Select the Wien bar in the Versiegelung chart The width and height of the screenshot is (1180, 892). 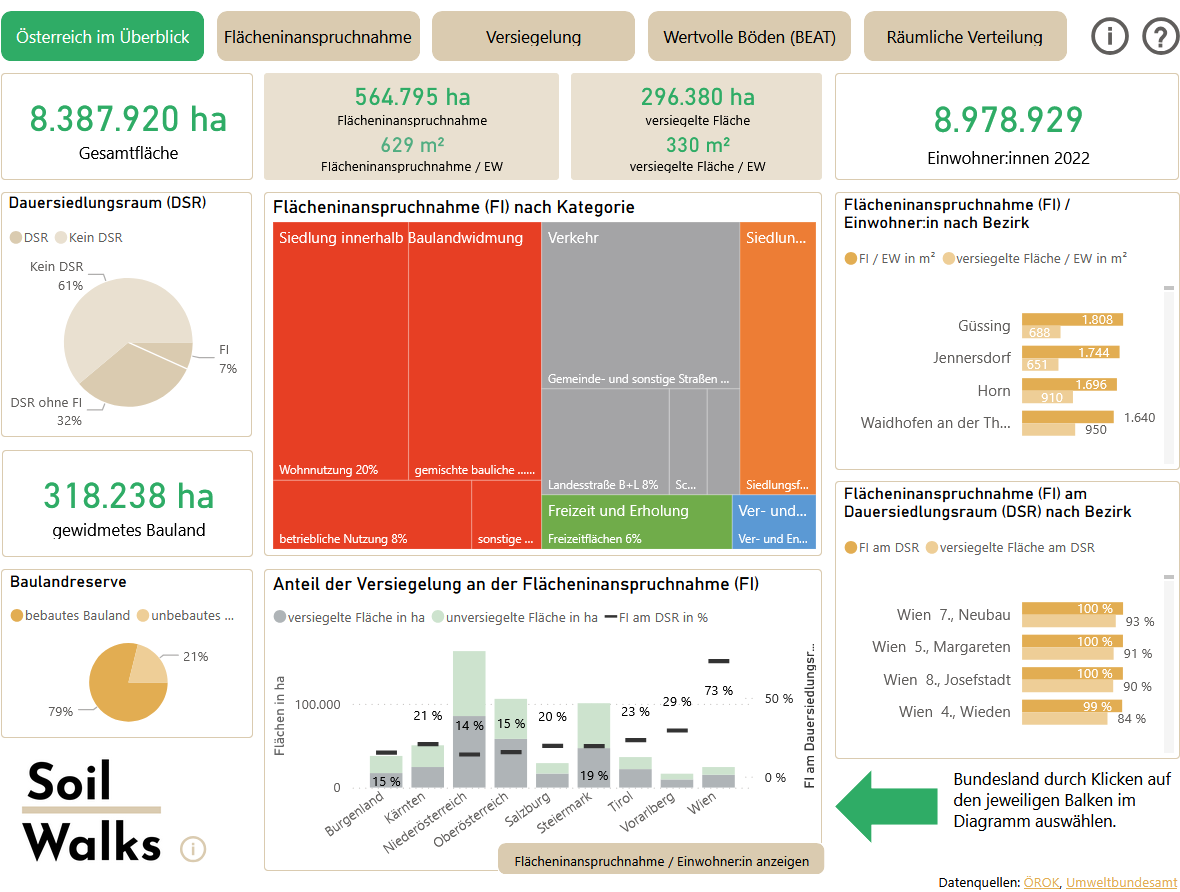tap(718, 777)
